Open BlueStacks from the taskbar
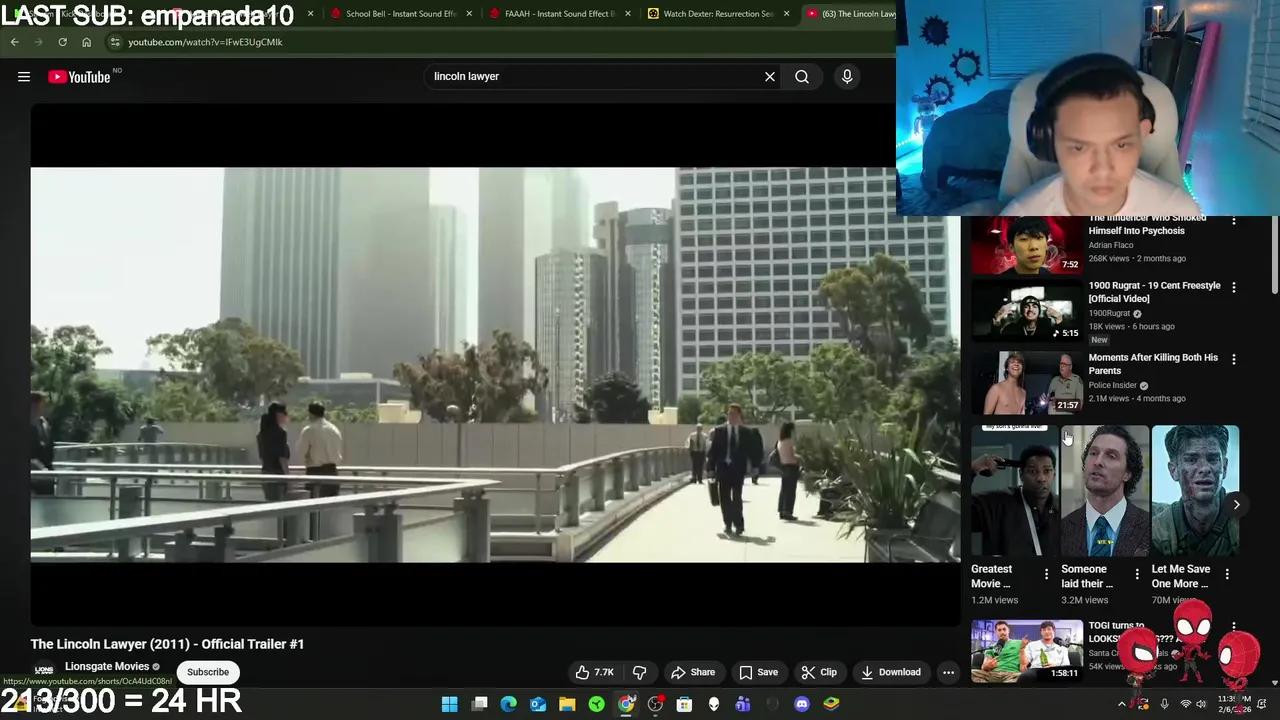Screen dimensions: 1280x720 click(x=831, y=704)
